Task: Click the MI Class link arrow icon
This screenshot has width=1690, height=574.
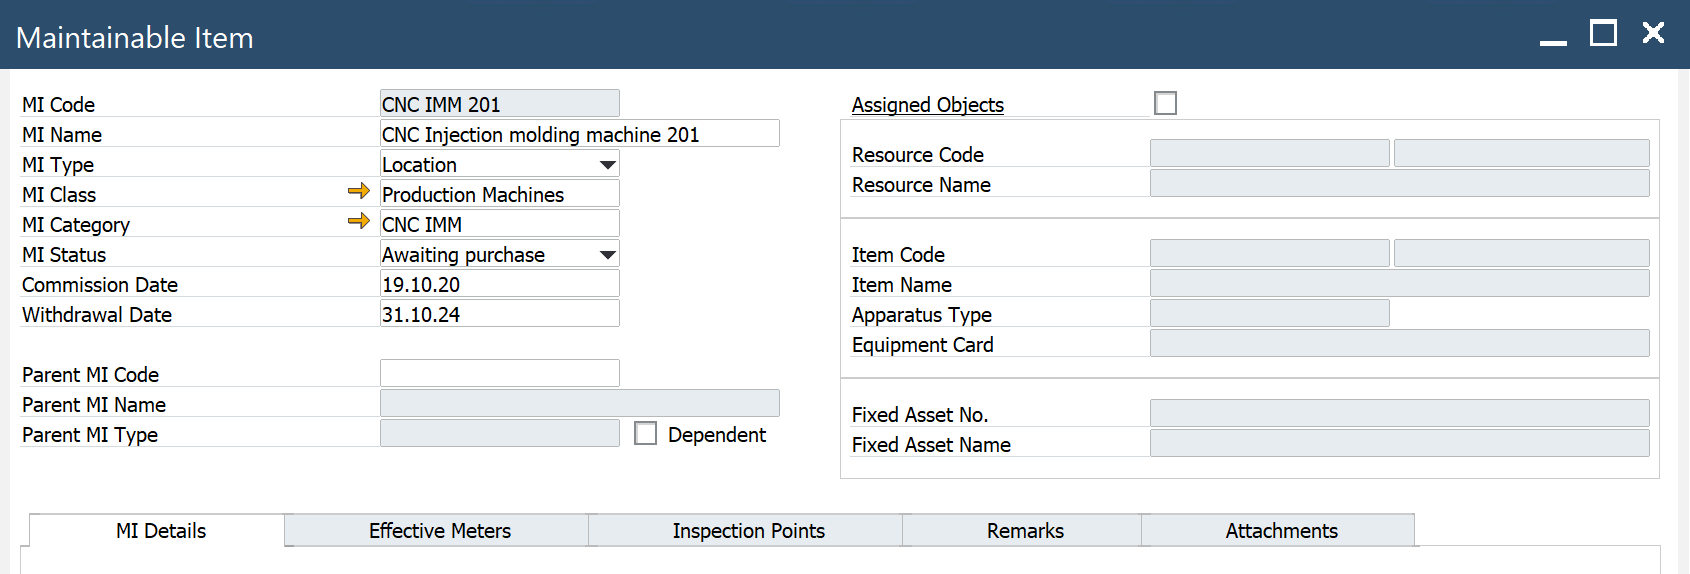Action: coord(358,191)
